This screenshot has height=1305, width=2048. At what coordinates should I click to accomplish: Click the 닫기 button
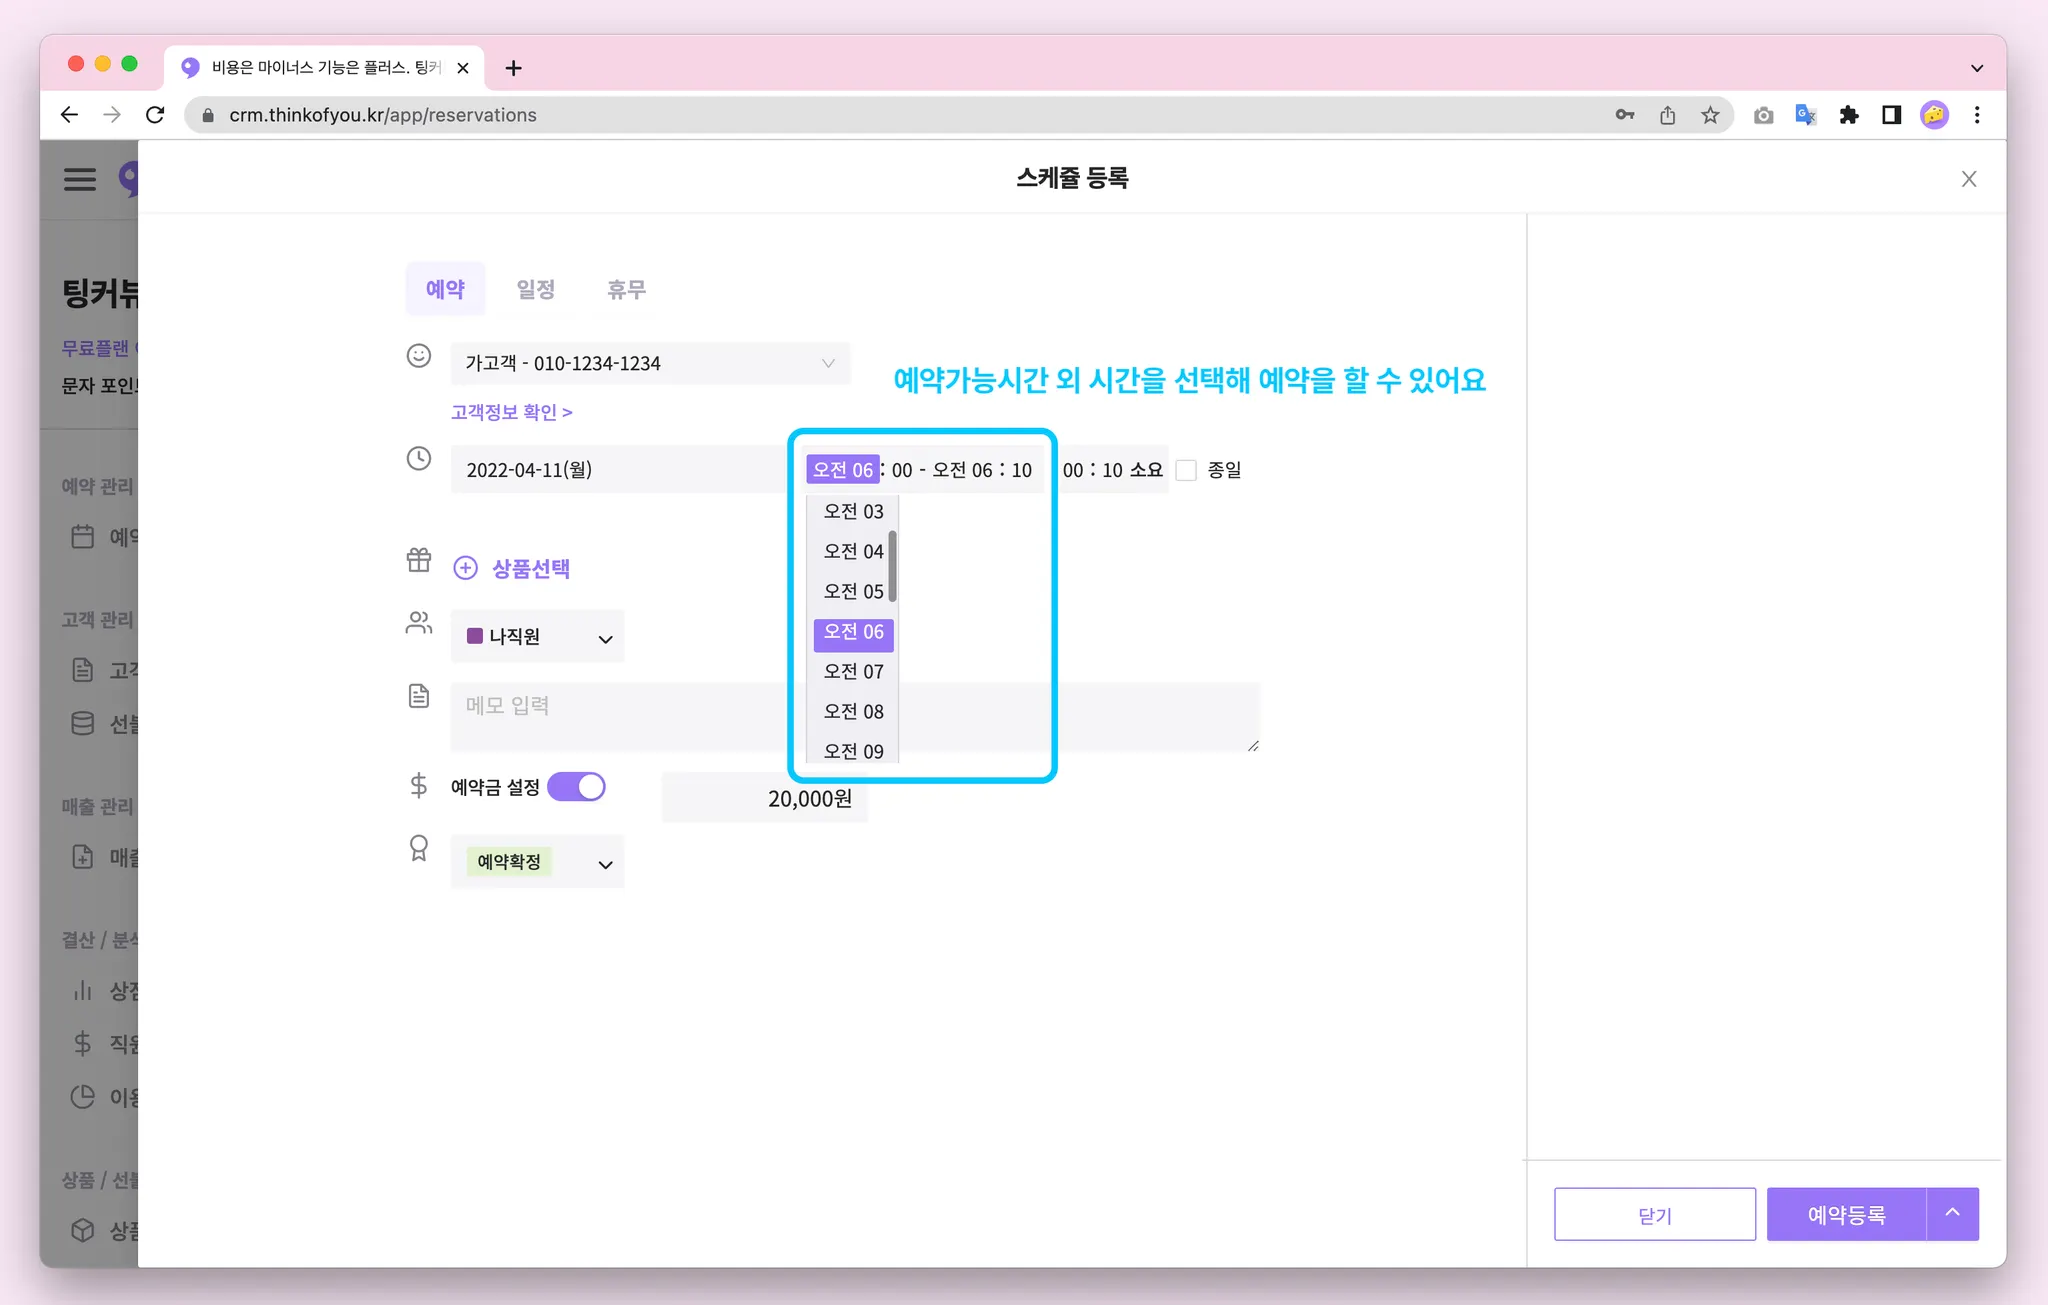click(1654, 1215)
